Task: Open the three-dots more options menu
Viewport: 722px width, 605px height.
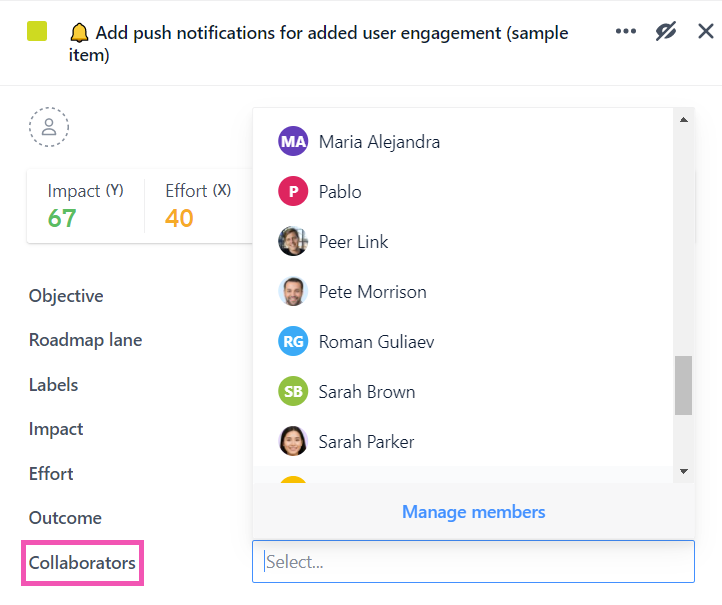Action: point(626,31)
